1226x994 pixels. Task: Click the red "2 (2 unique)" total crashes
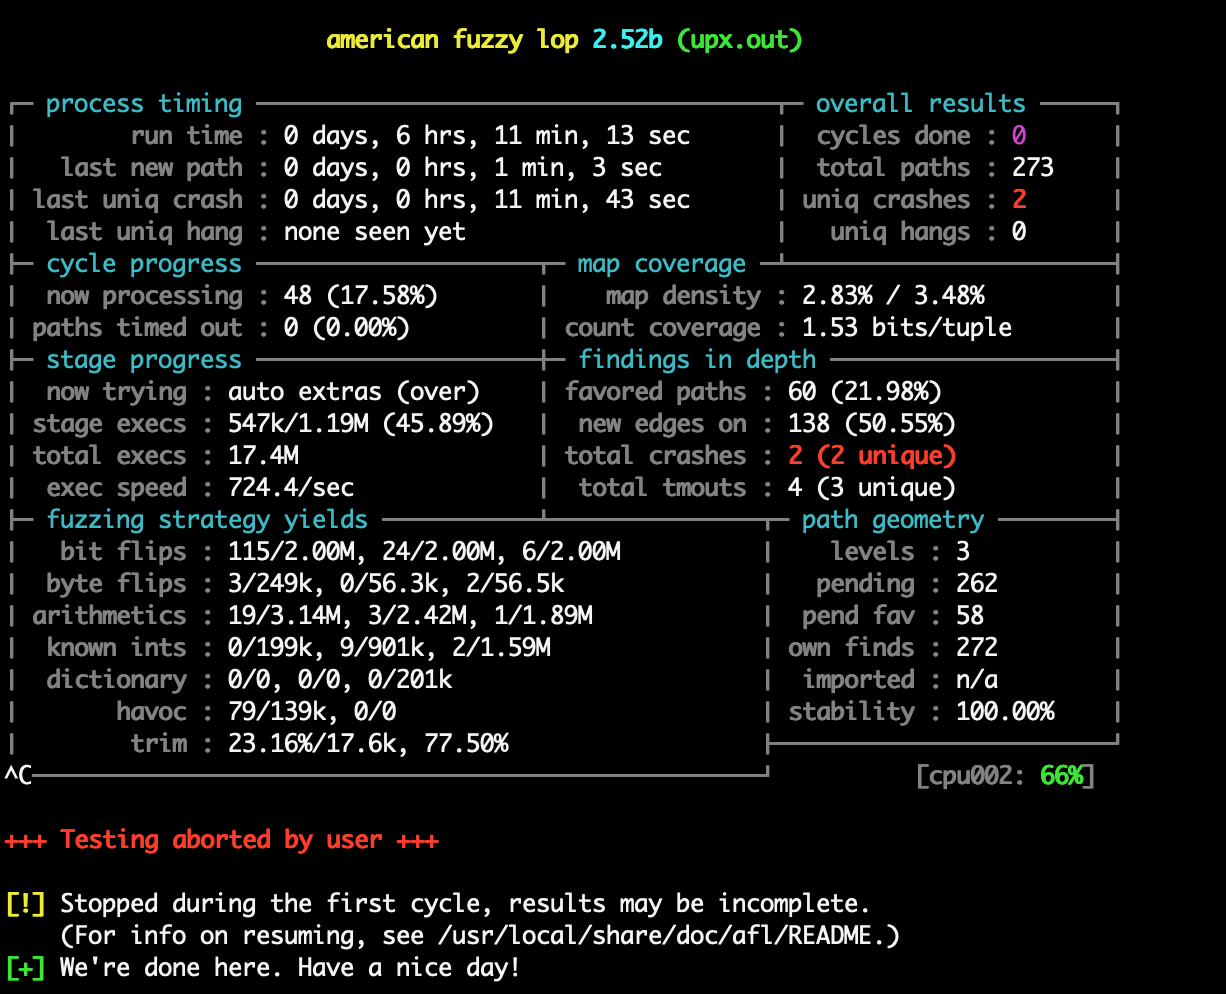pos(871,456)
